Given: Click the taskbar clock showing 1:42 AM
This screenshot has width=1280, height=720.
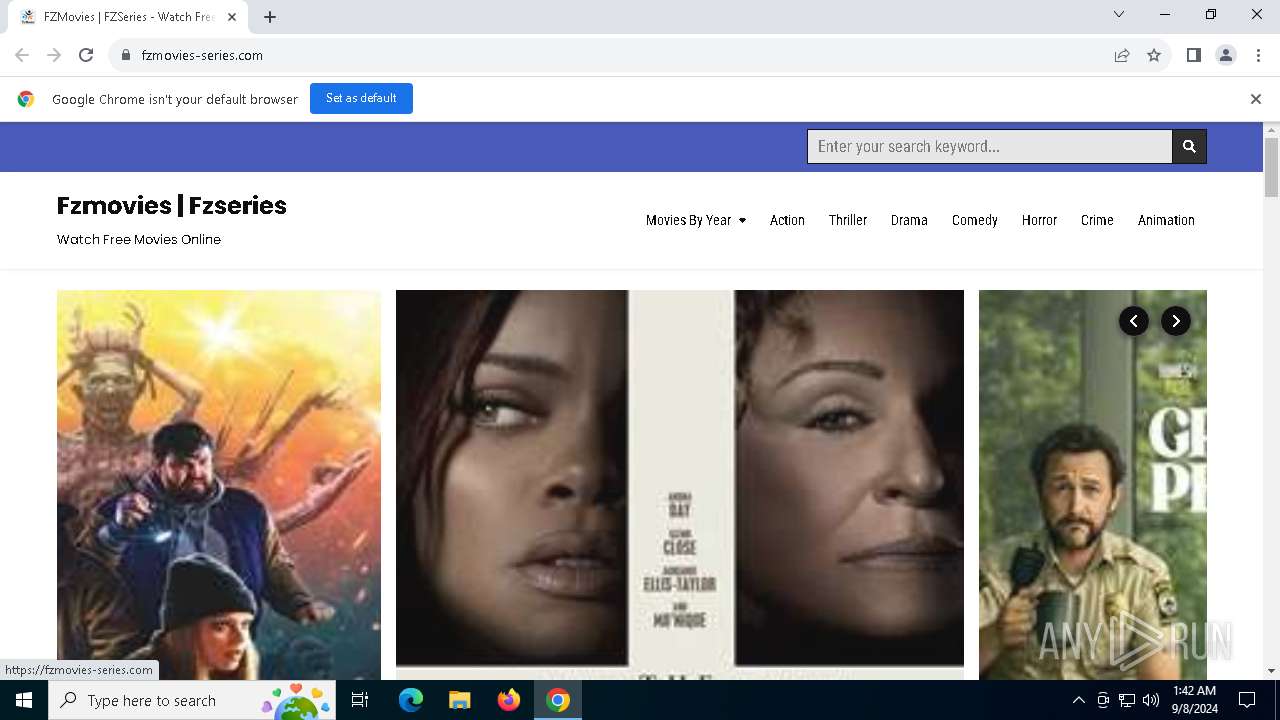Looking at the screenshot, I should [x=1195, y=700].
